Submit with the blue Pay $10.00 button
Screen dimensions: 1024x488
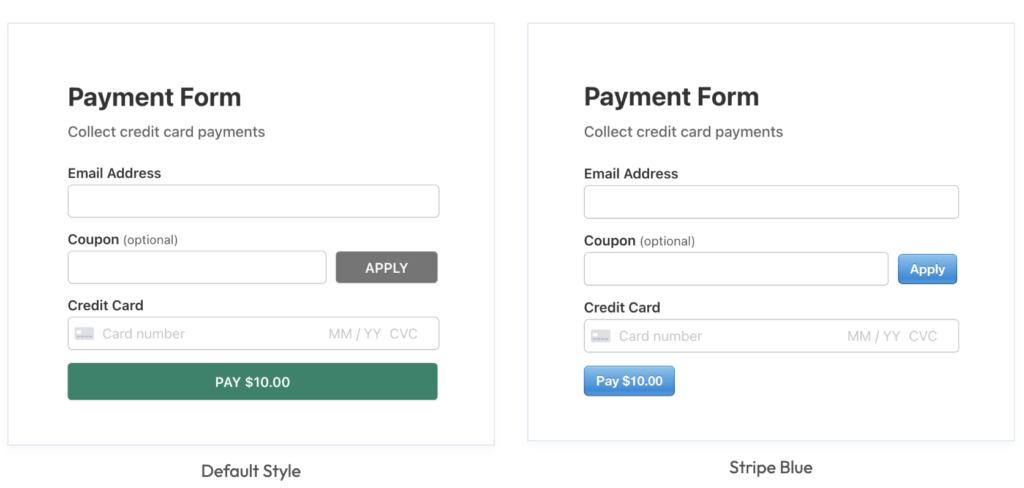(x=629, y=381)
